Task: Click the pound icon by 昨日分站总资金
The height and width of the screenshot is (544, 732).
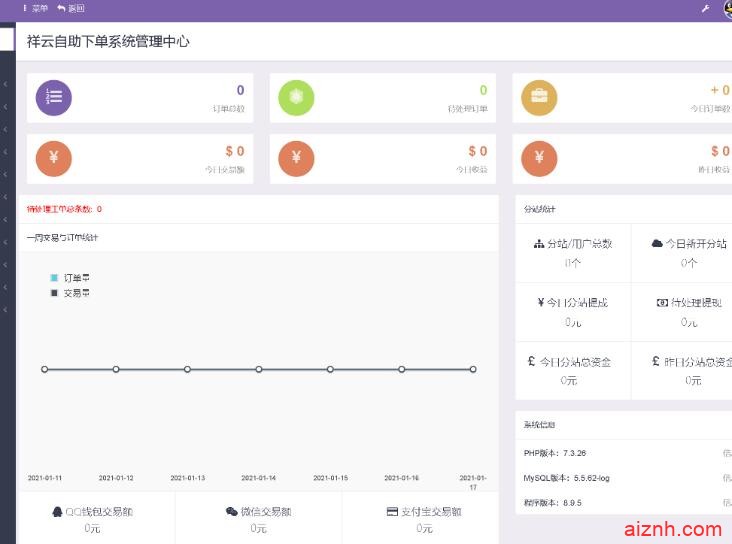Action: point(655,361)
